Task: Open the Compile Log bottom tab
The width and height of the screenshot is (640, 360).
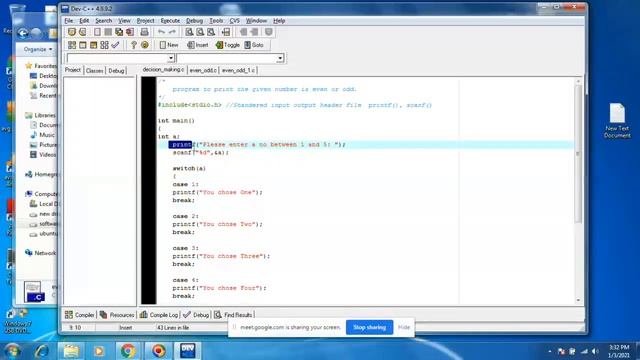Action: click(159, 315)
